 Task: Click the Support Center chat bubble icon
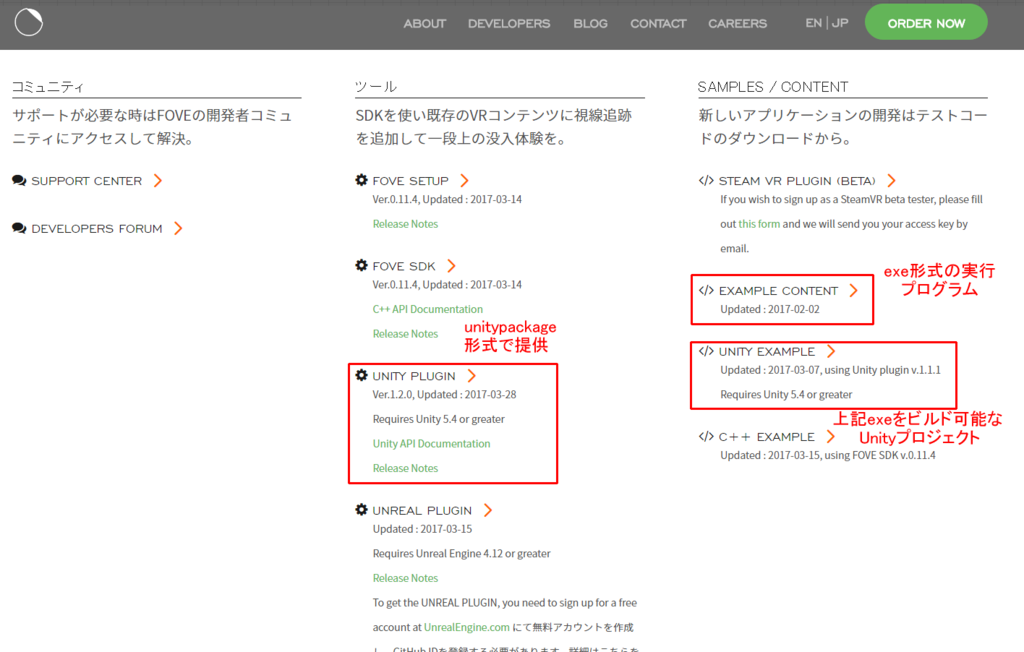[x=19, y=180]
